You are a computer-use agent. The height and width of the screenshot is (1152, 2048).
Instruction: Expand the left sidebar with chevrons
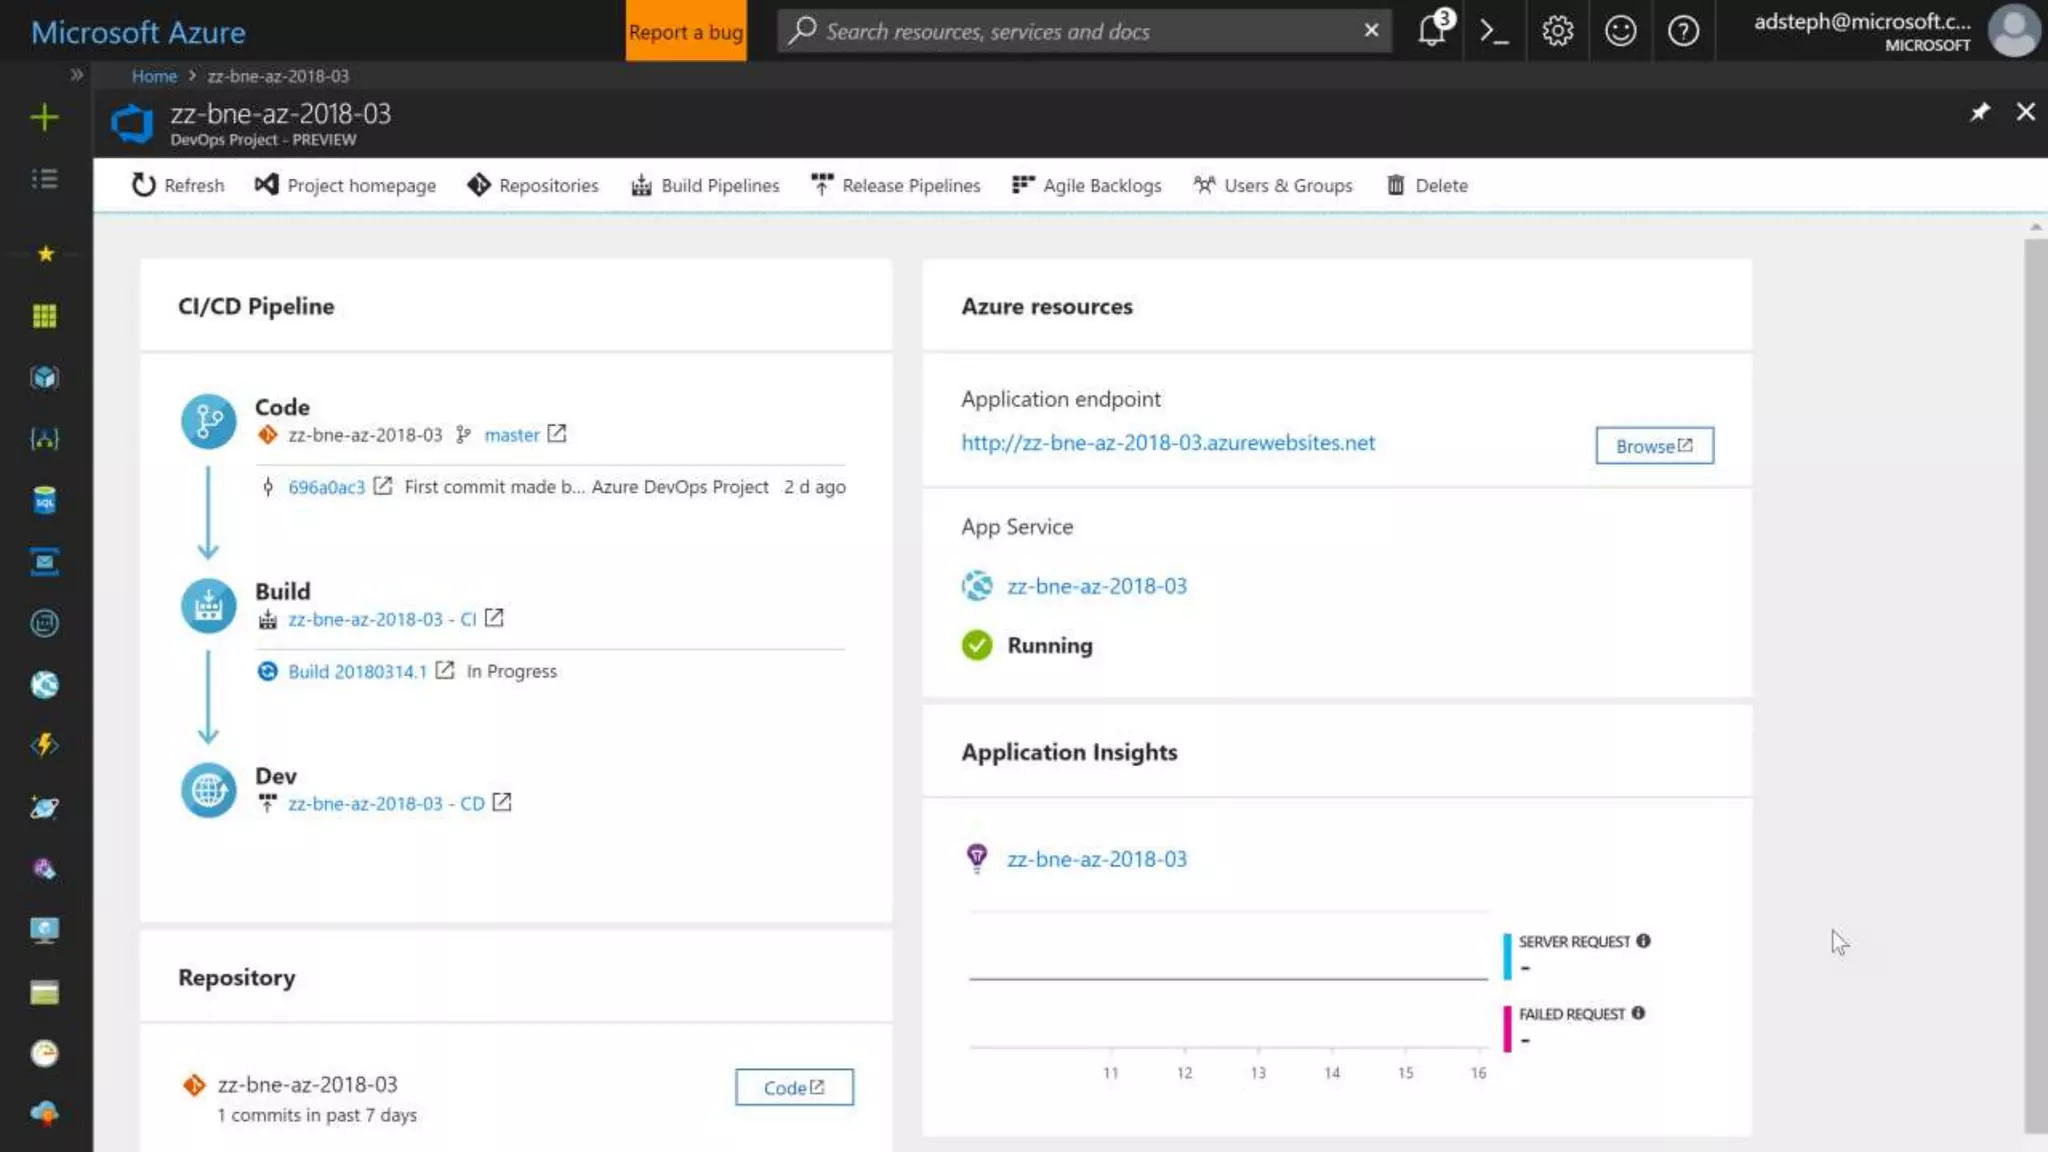[76, 75]
